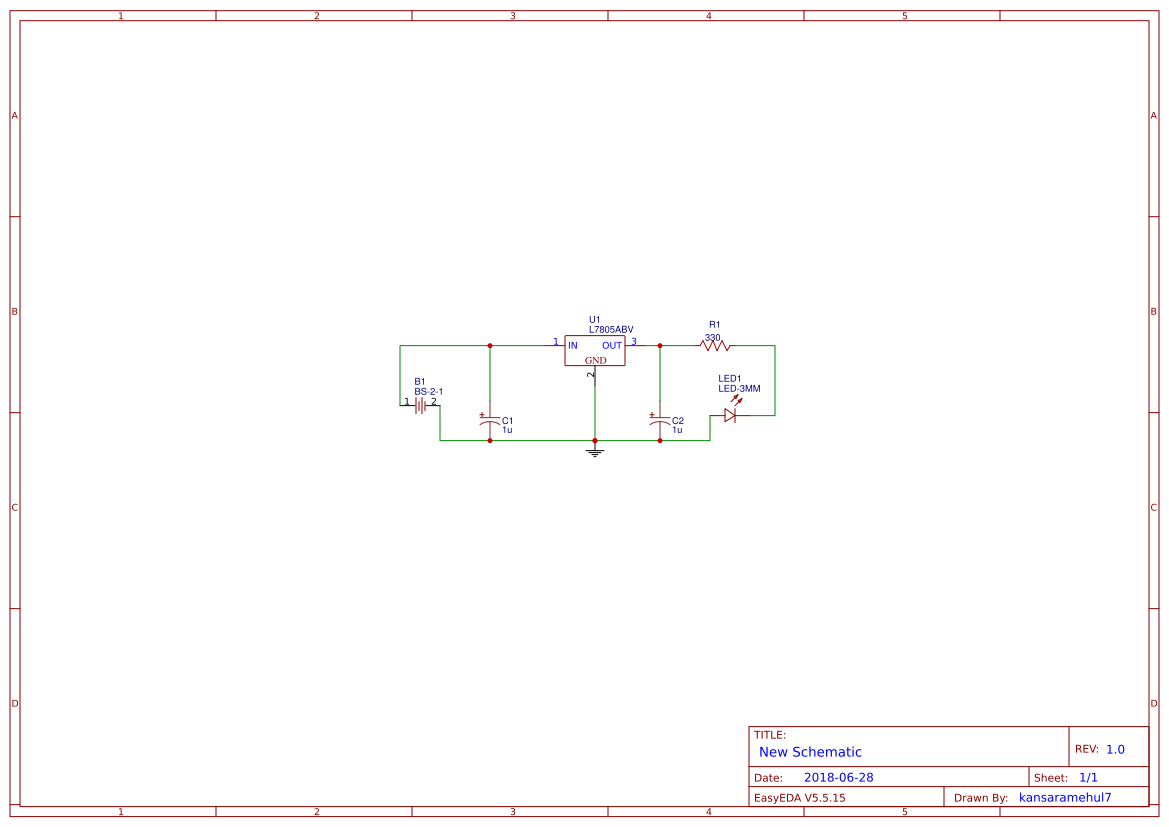Click pin number 3 on the regulator output
1169x827 pixels.
coord(633,342)
